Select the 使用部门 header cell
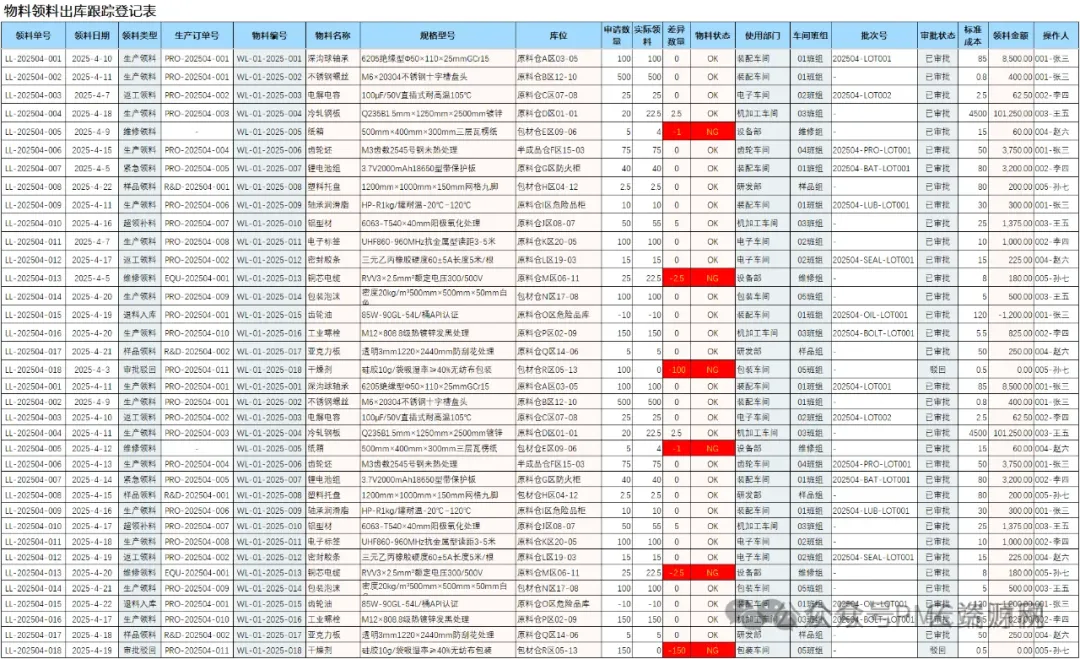Image resolution: width=1080 pixels, height=659 pixels. tap(762, 35)
